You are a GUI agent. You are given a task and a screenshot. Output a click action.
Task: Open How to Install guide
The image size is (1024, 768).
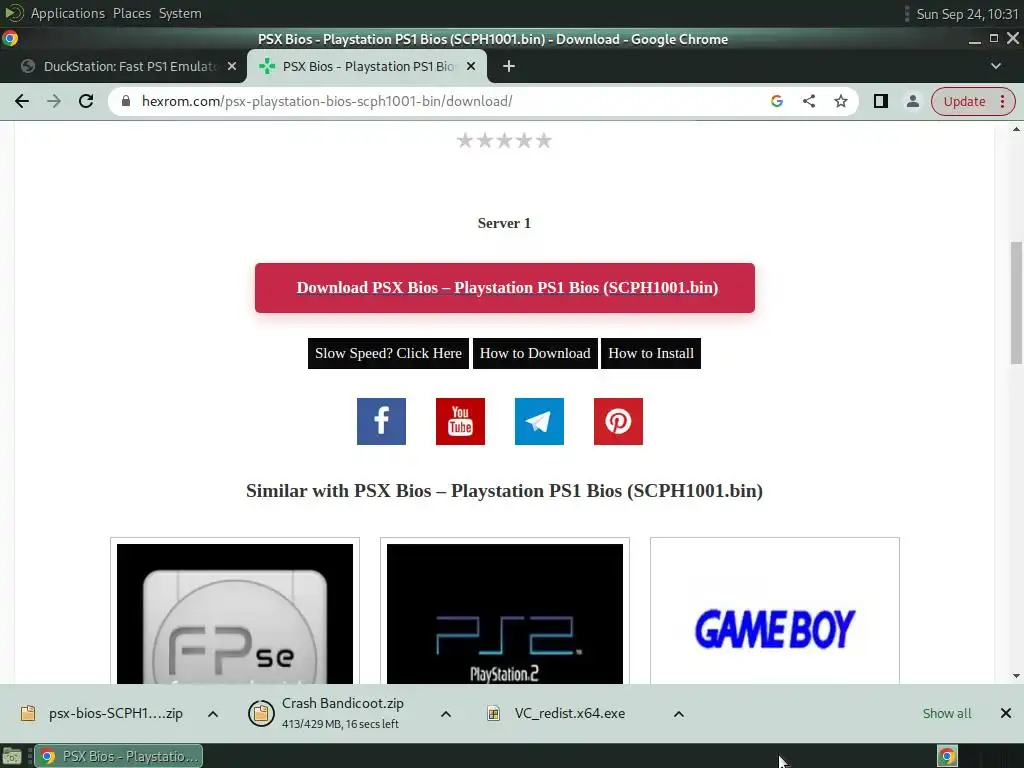(651, 353)
